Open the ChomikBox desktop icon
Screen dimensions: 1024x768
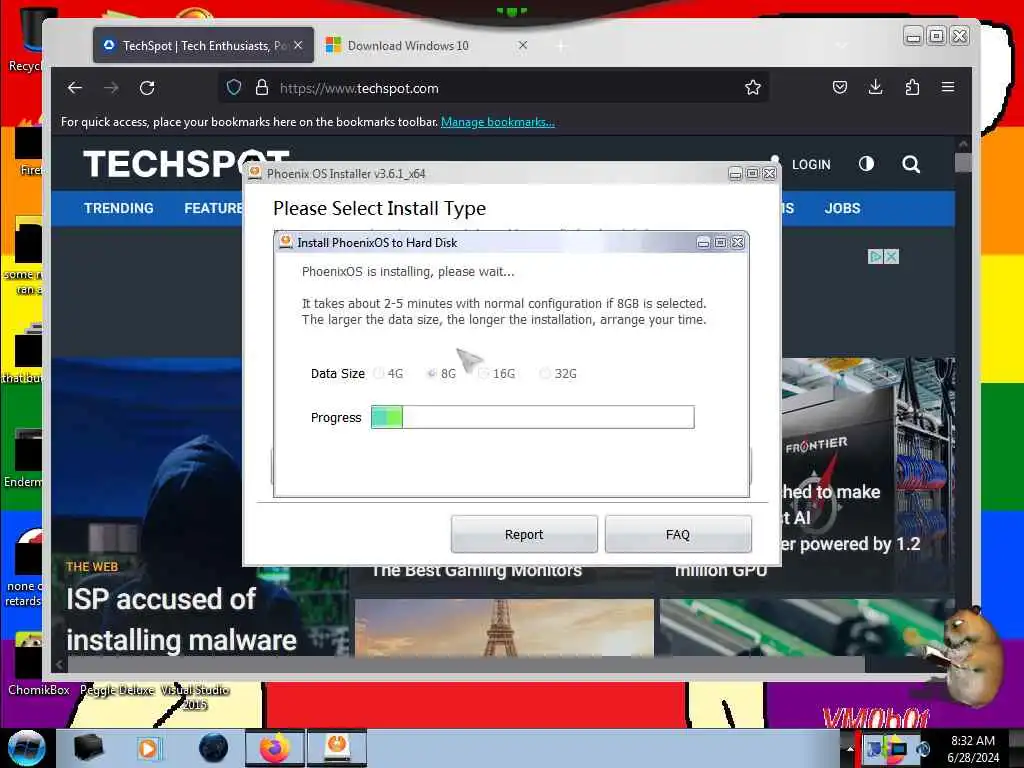(x=31, y=665)
